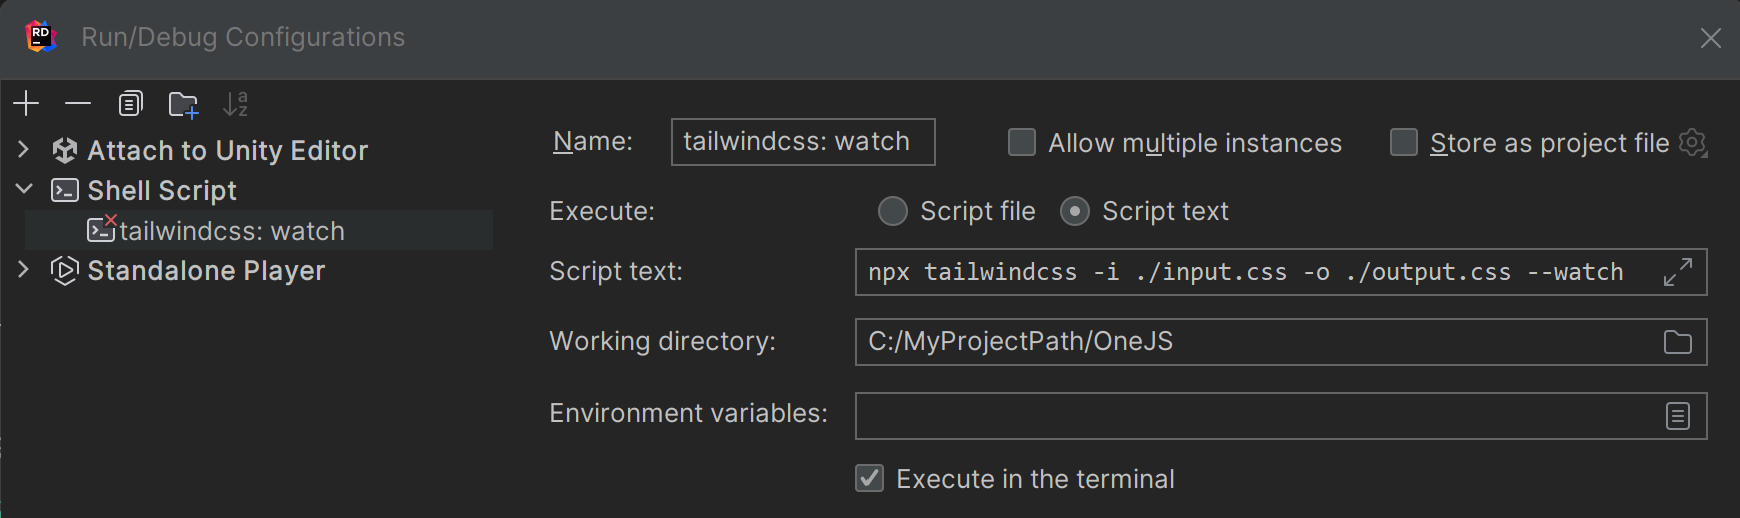Sort configurations alphabetically

click(x=235, y=104)
